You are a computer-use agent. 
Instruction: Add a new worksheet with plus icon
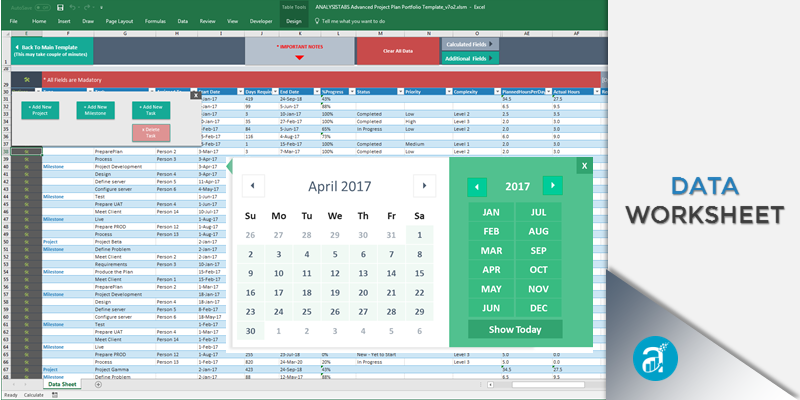98,384
